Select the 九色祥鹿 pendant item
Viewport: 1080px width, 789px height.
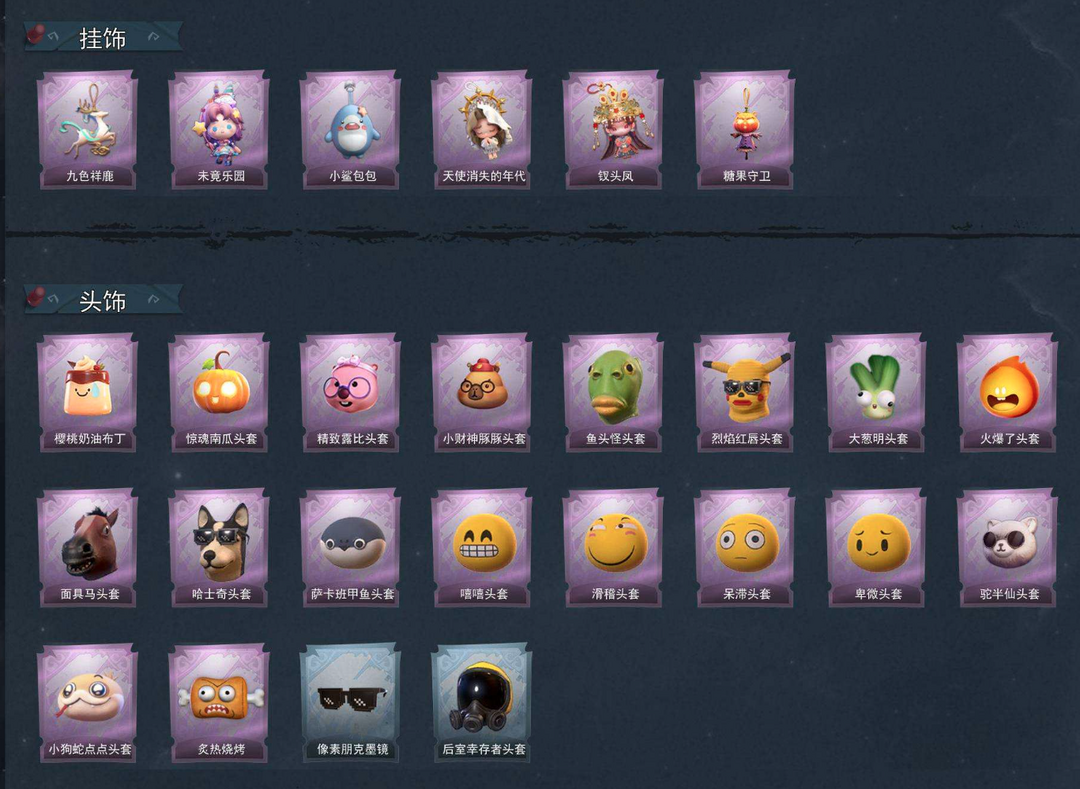(88, 129)
